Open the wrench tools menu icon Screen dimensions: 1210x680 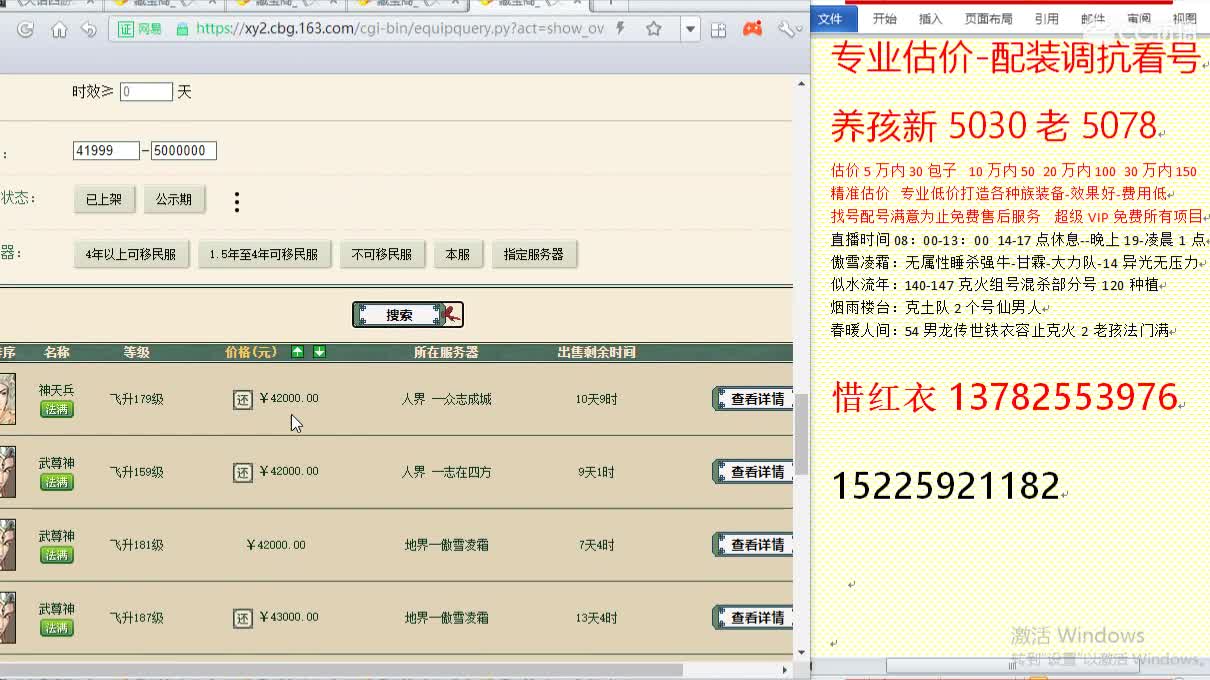787,29
